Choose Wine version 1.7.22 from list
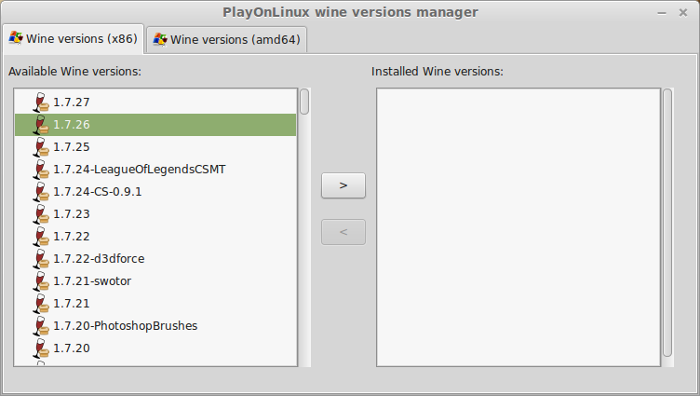Screen dimensions: 700x396 click(x=155, y=236)
